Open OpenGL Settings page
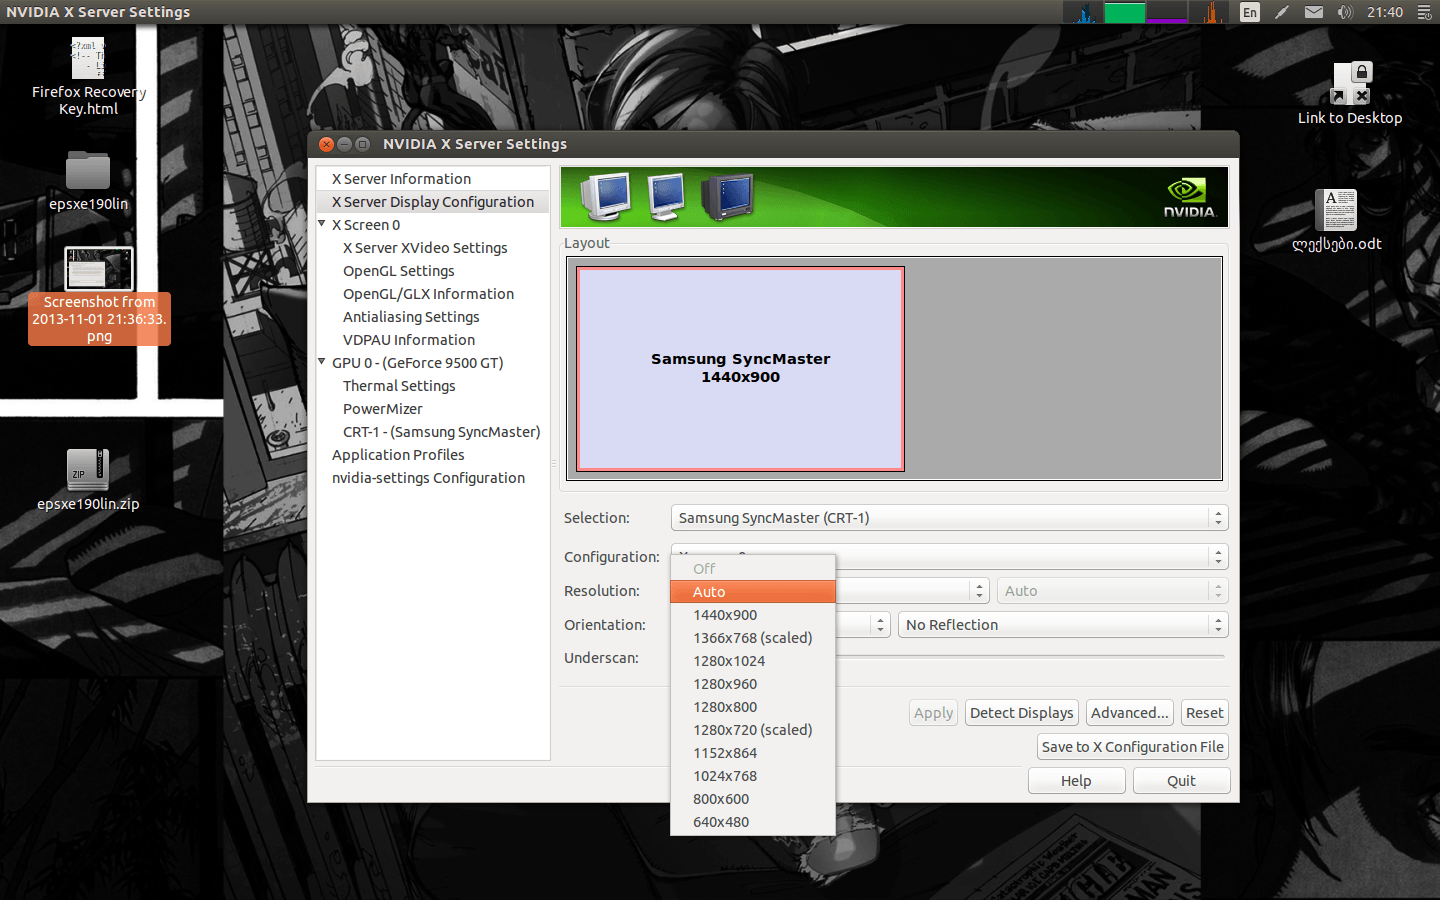Viewport: 1440px width, 900px height. click(398, 271)
